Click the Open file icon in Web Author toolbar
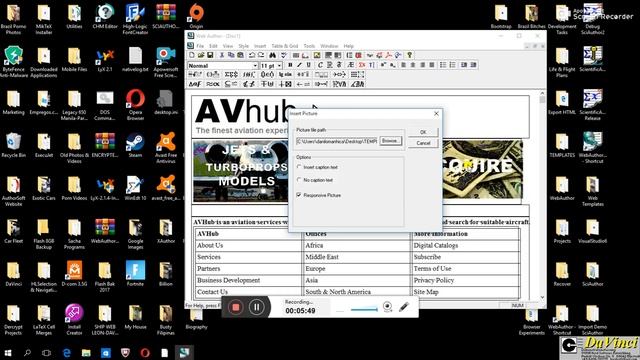Image resolution: width=640 pixels, height=360 pixels. [201, 55]
